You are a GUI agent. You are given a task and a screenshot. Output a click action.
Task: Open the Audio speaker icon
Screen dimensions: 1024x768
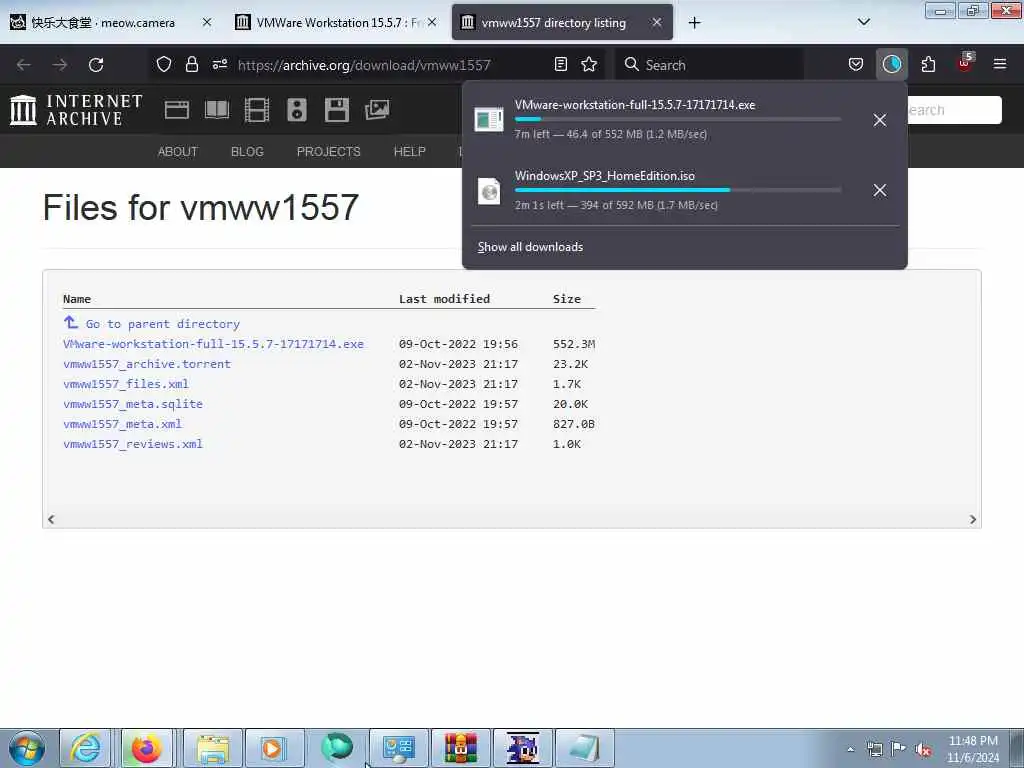(296, 110)
